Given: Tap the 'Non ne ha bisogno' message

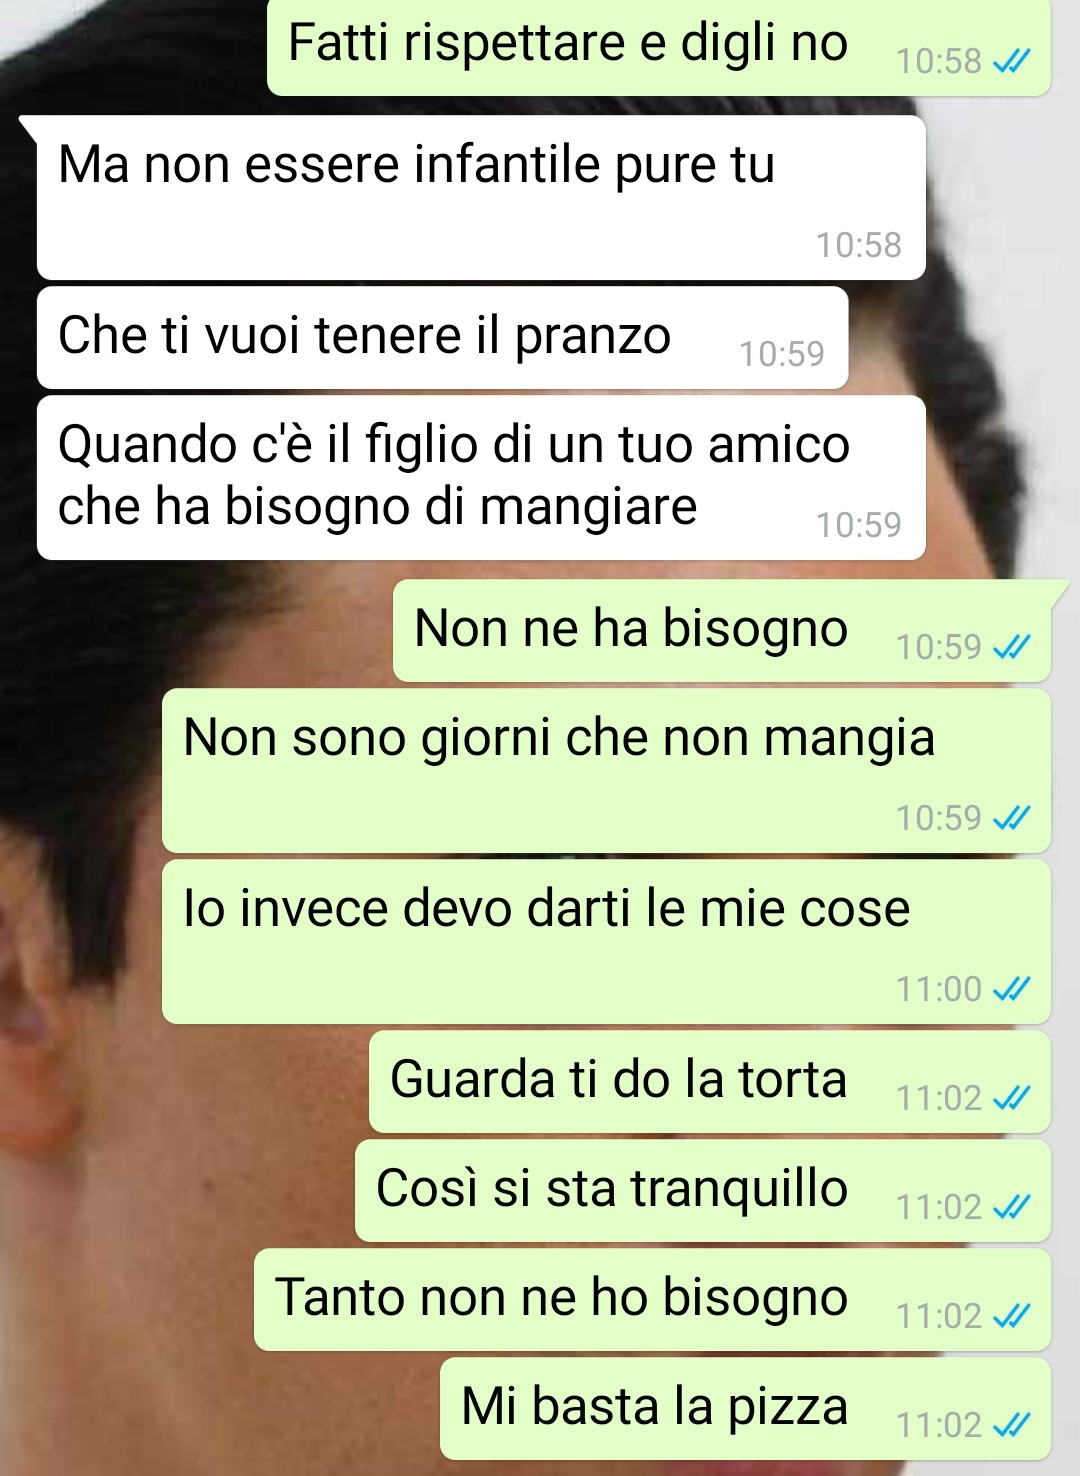Looking at the screenshot, I should (722, 632).
